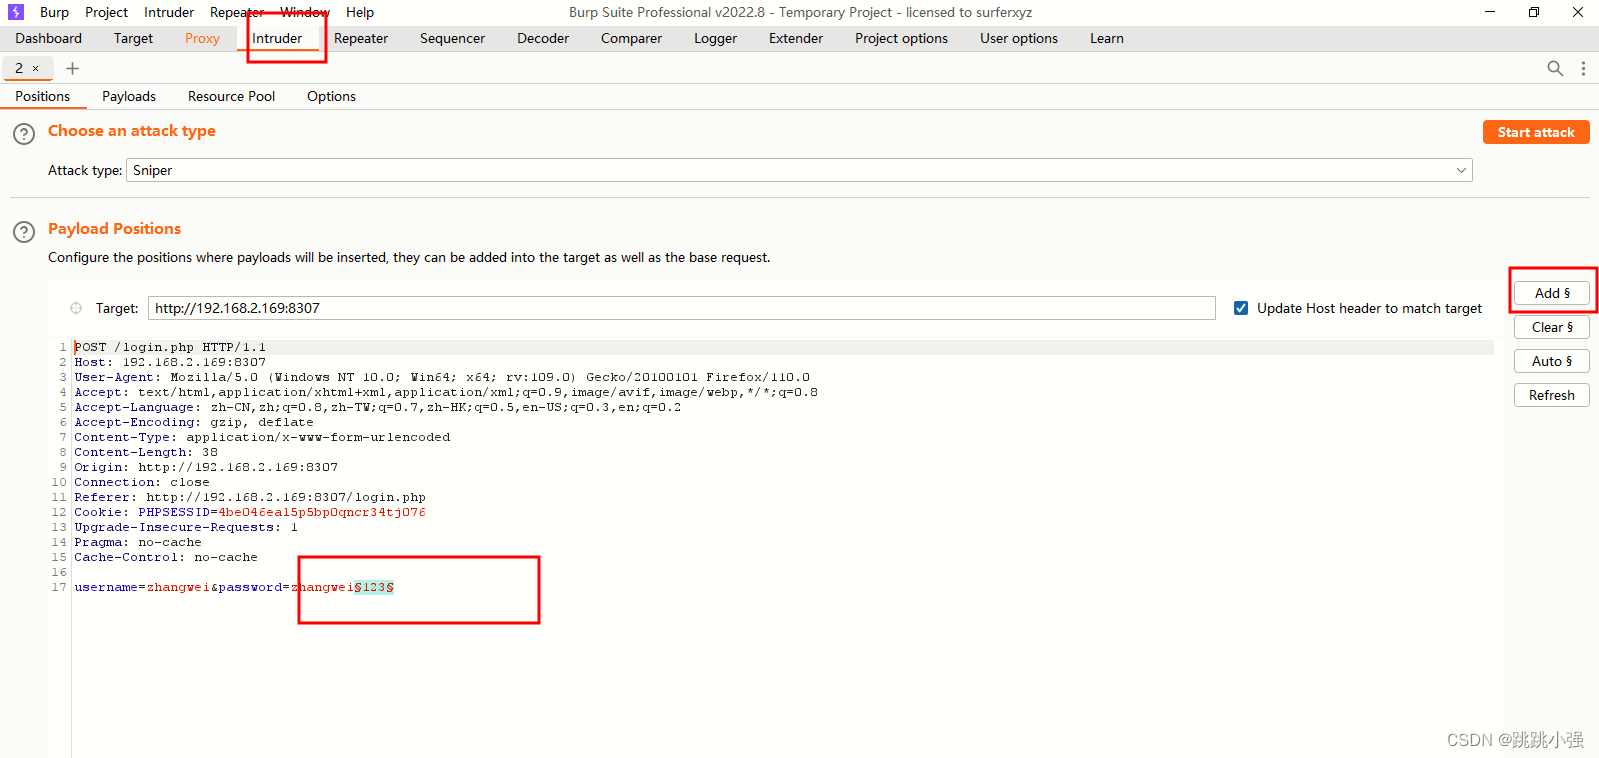1599x758 pixels.
Task: Select the Positions sub-tab
Action: [x=43, y=96]
